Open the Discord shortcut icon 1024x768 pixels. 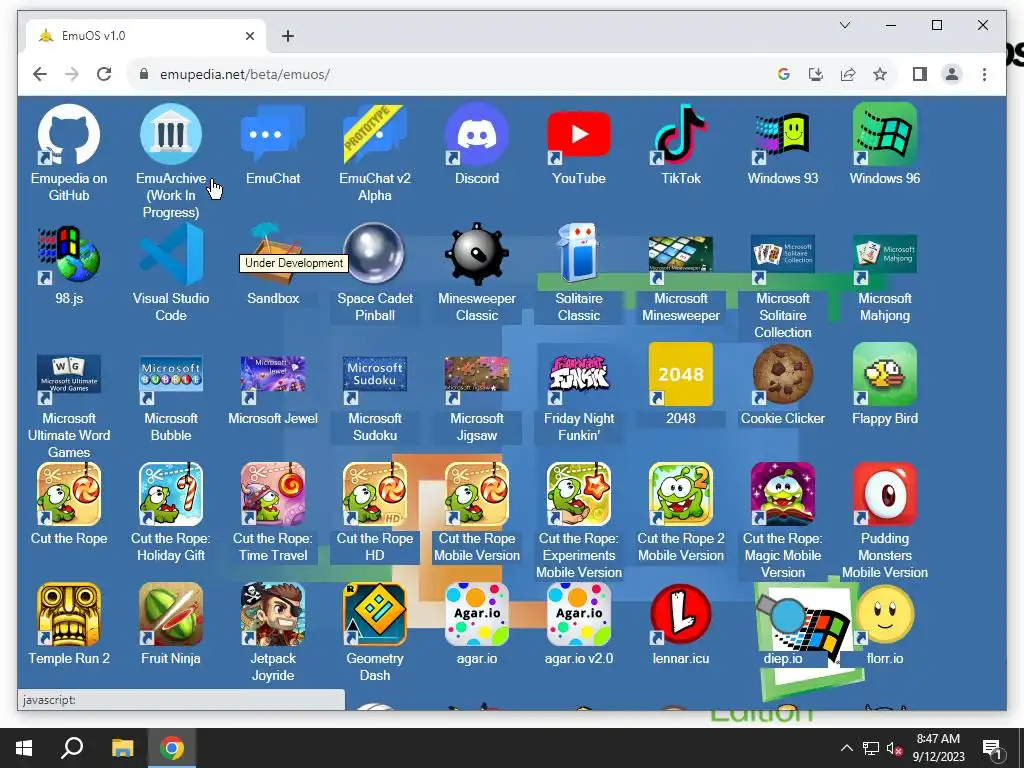coord(477,135)
